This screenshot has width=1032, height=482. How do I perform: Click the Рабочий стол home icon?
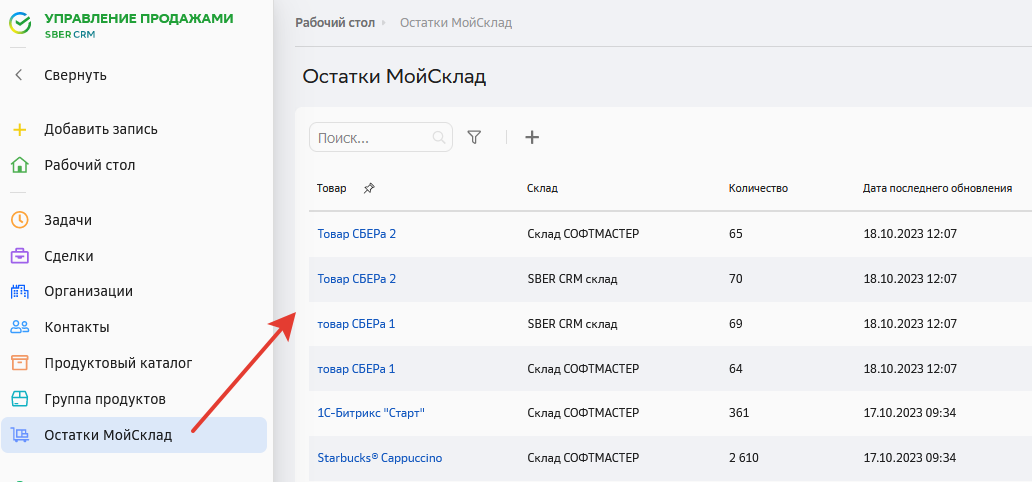(19, 165)
